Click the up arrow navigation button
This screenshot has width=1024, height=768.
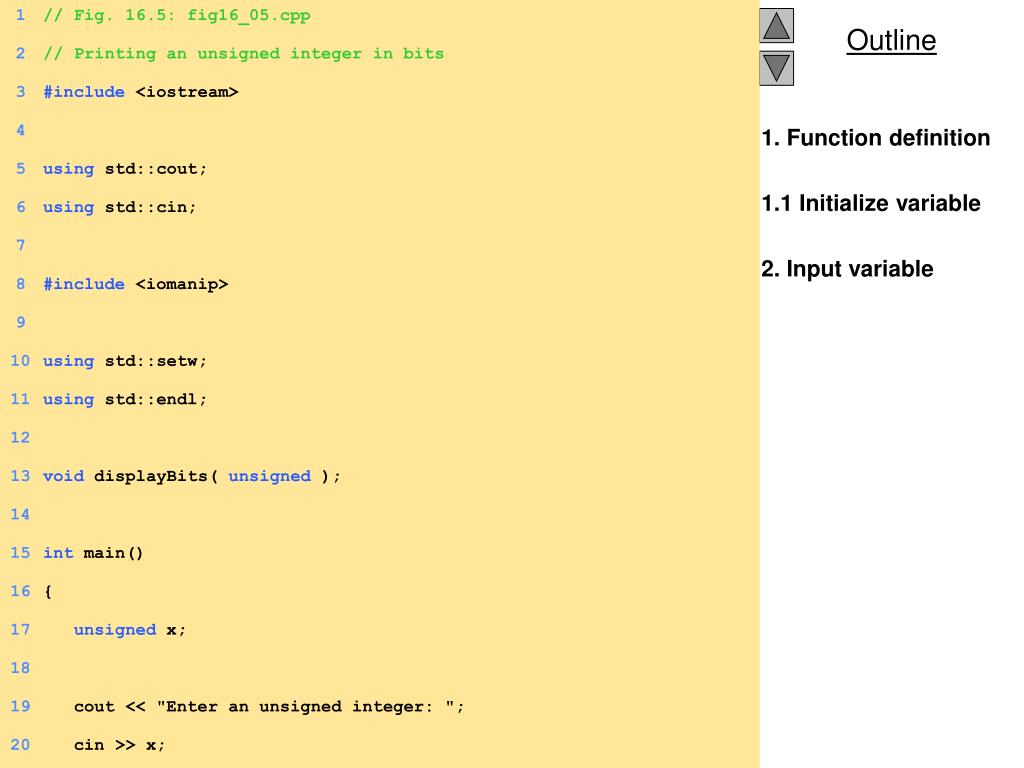(x=776, y=25)
